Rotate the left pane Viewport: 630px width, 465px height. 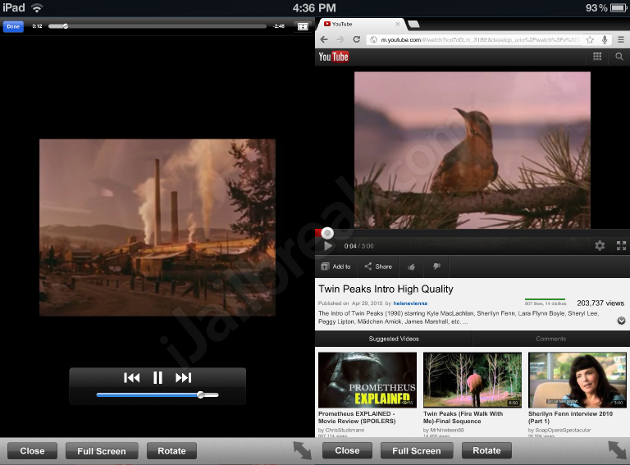coord(172,451)
